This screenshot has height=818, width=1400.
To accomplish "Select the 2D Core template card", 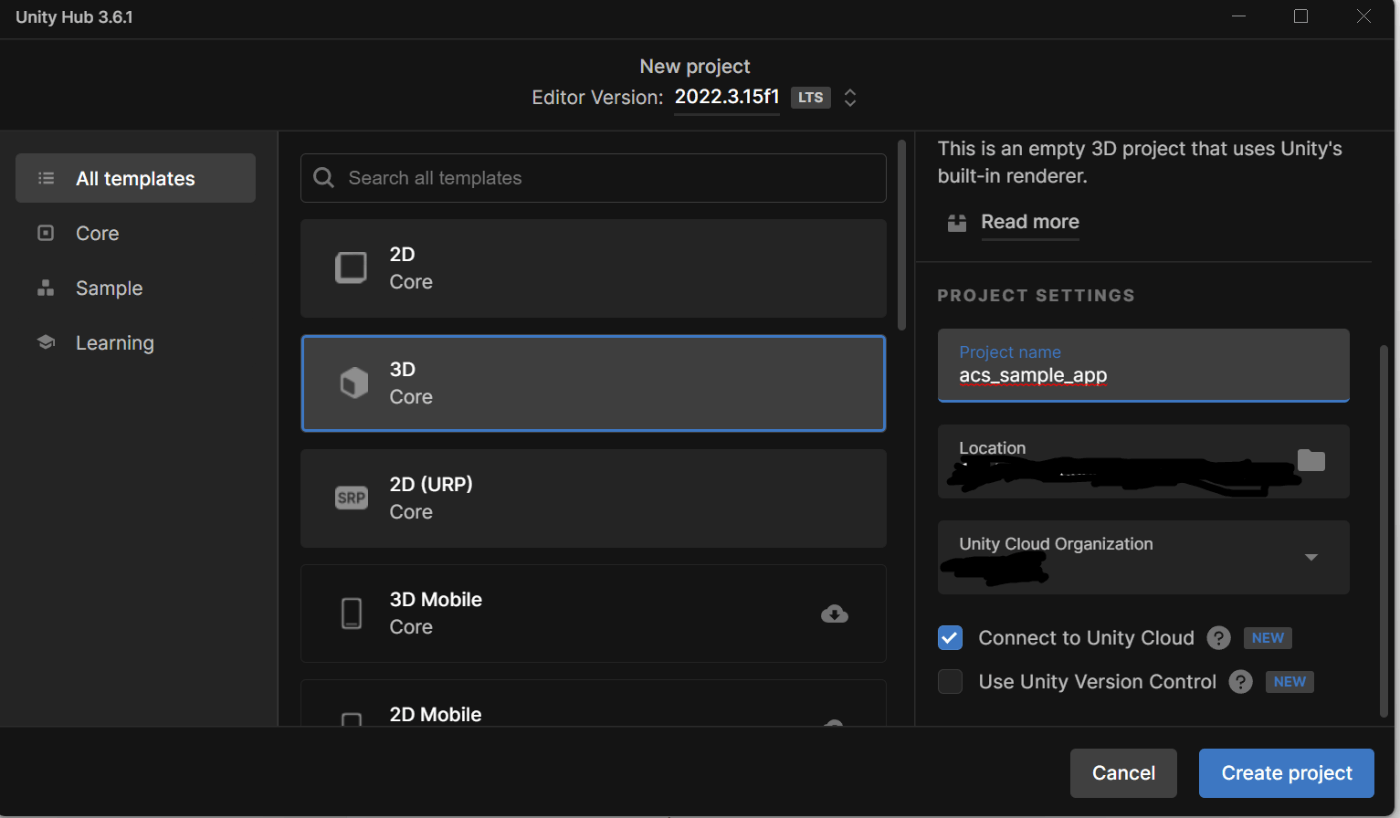I will coord(593,268).
